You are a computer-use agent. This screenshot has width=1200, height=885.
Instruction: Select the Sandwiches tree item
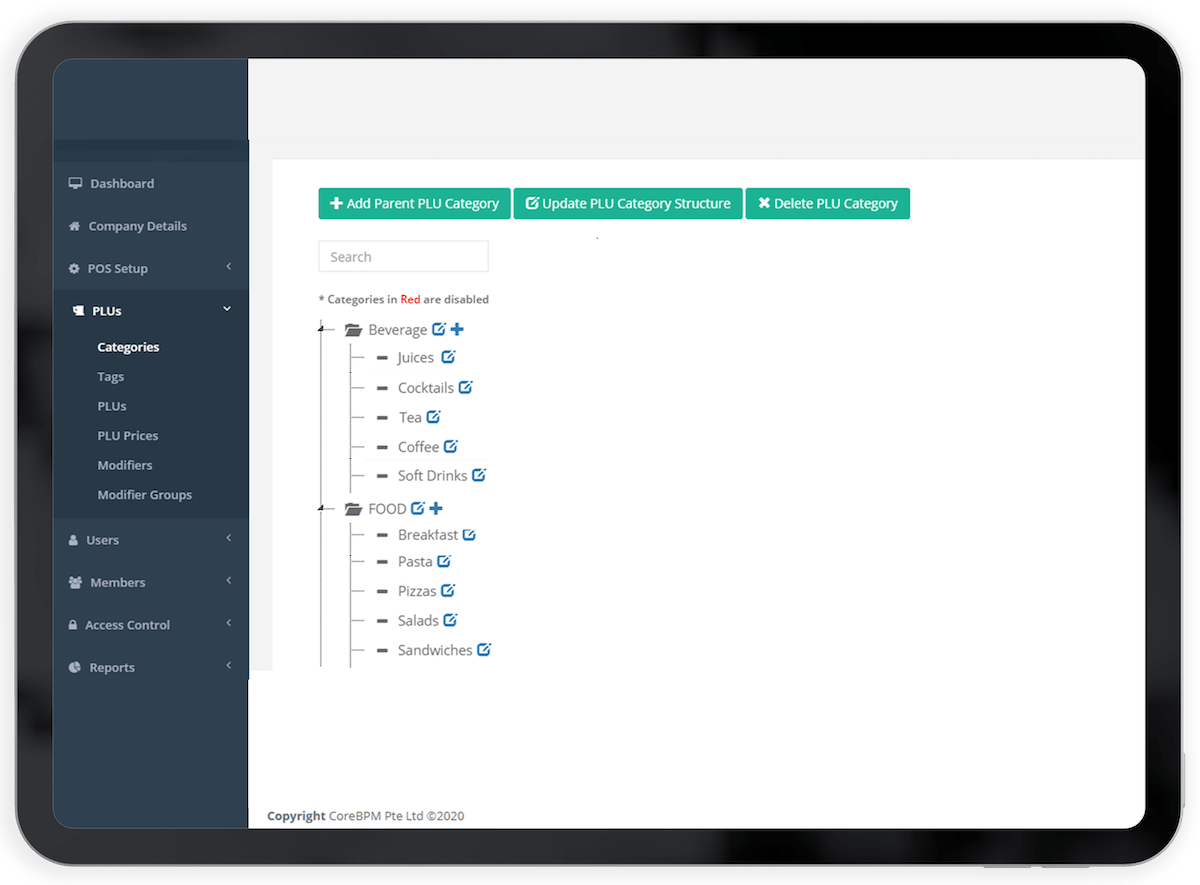pos(435,650)
